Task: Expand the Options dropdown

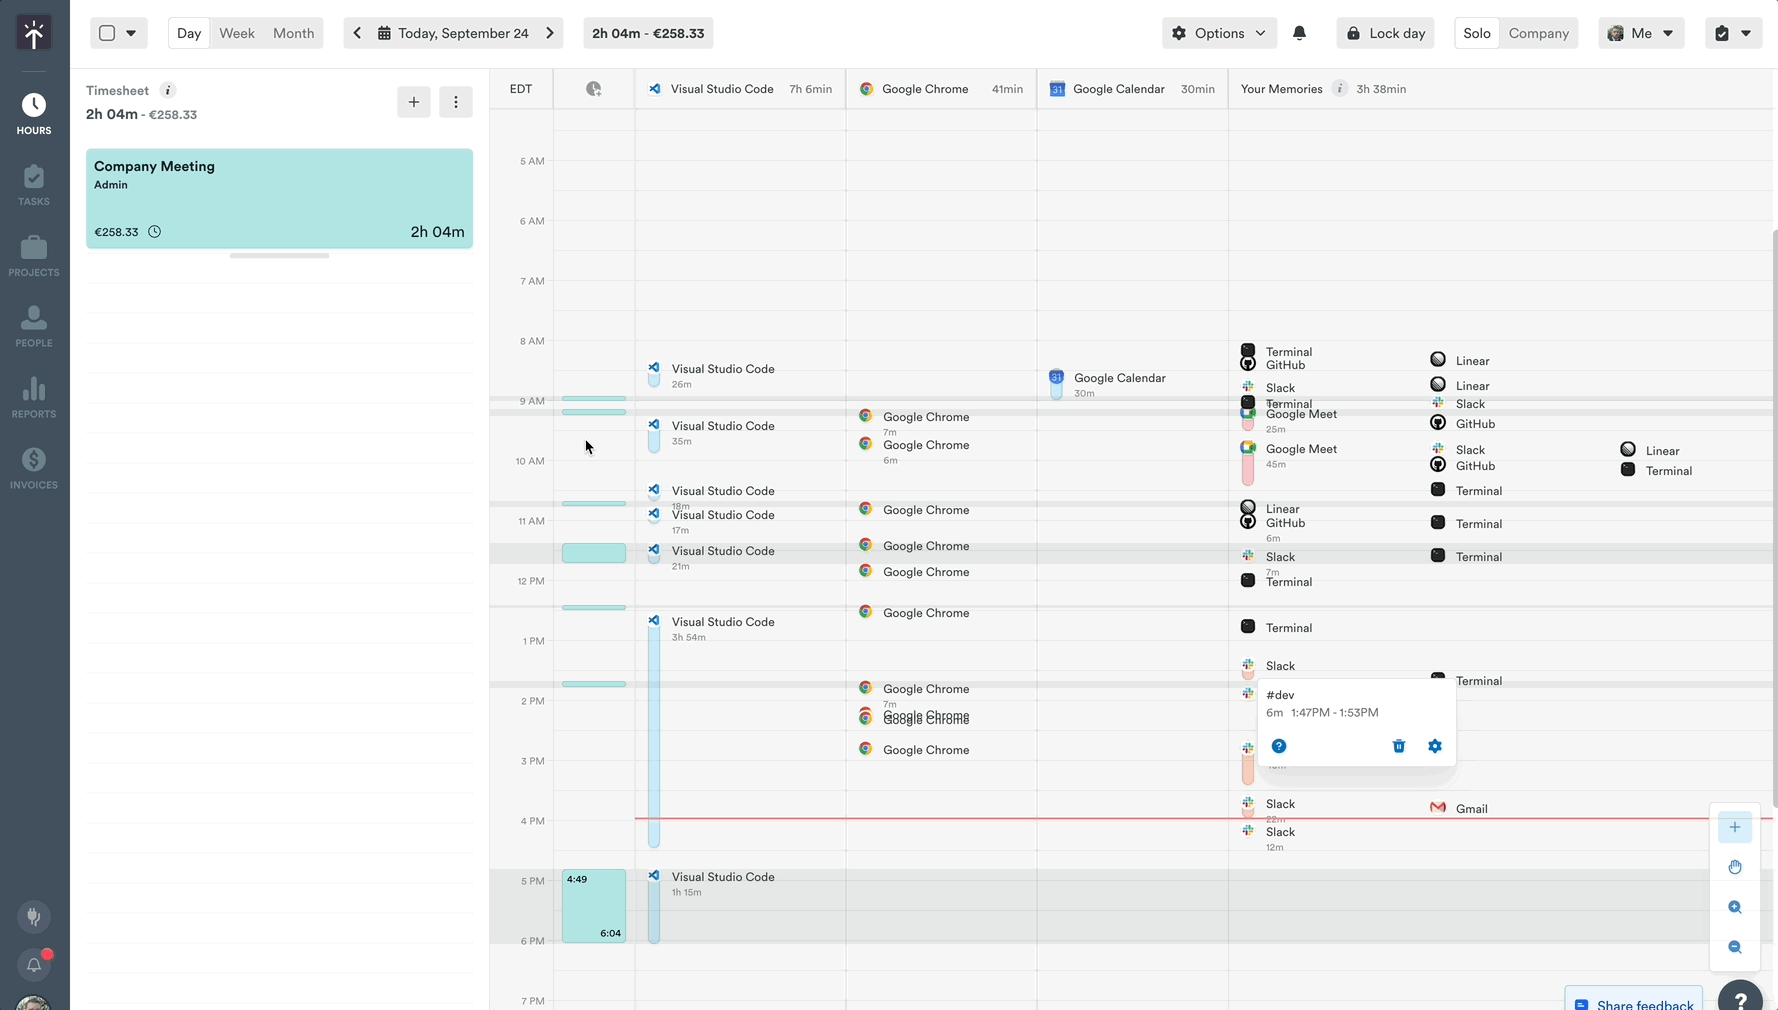Action: [1219, 33]
